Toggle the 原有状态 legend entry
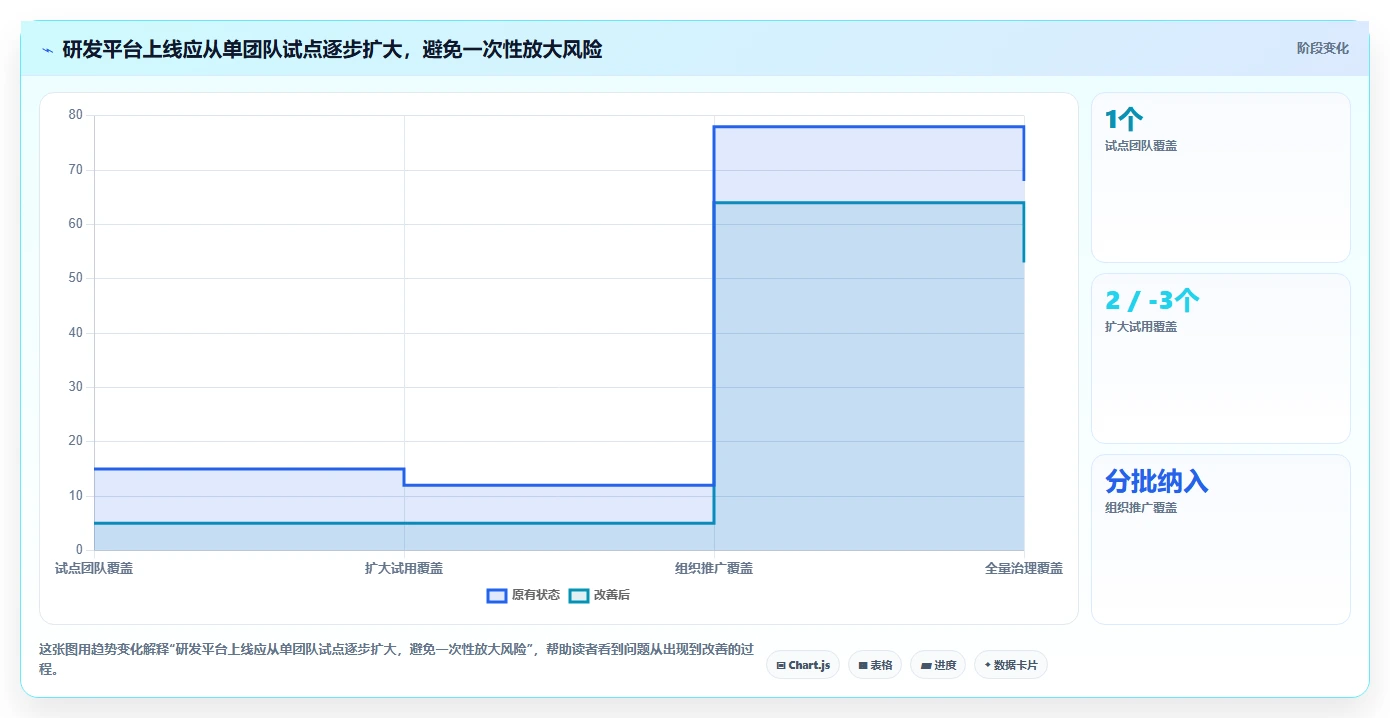 click(x=523, y=595)
